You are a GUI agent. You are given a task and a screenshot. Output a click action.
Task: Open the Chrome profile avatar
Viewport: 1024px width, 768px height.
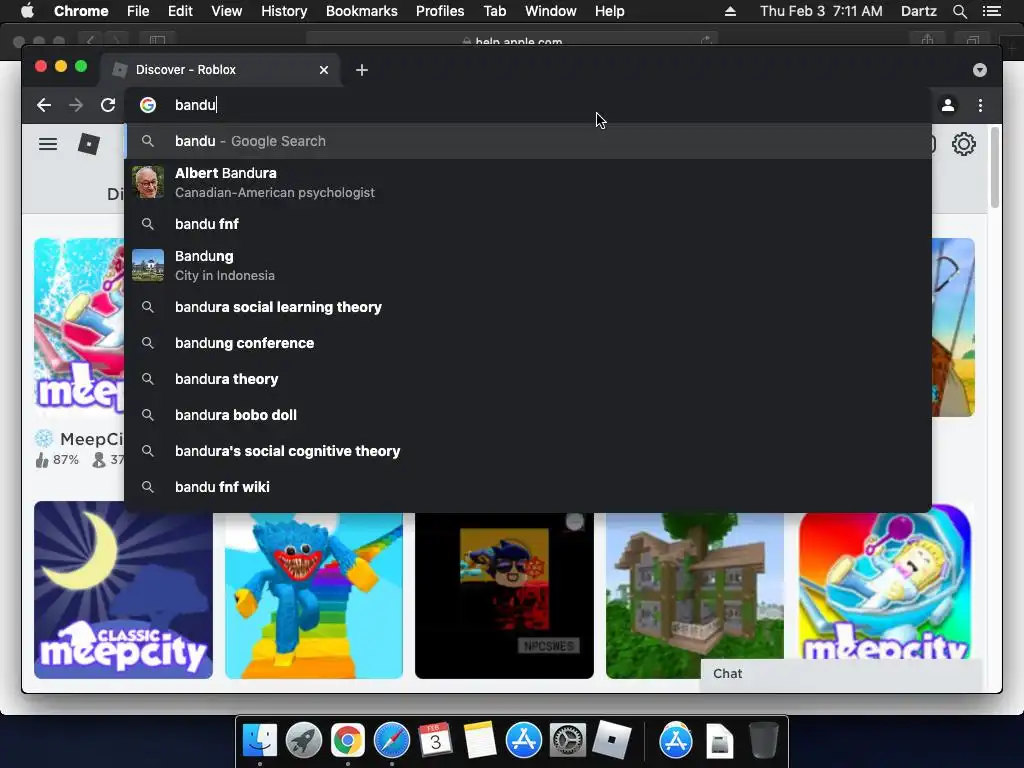tap(948, 105)
